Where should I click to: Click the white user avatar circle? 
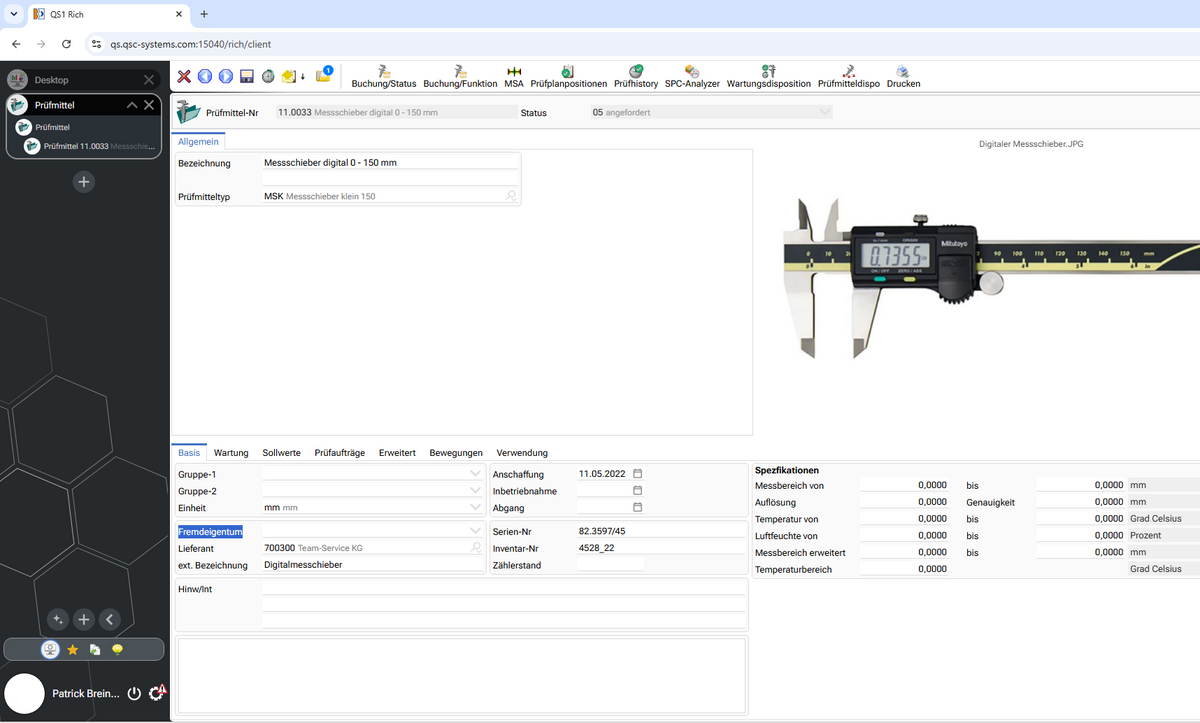25,693
